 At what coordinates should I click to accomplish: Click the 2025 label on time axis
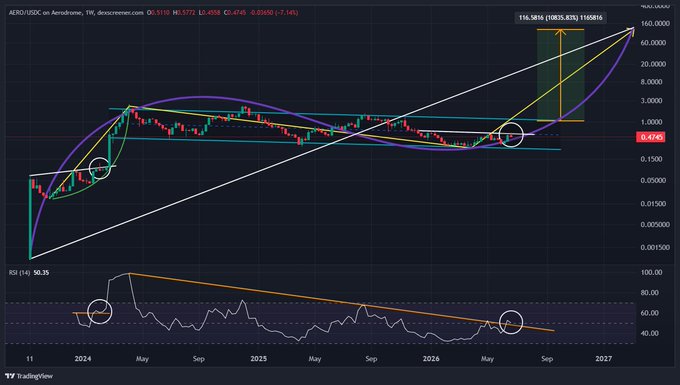[x=258, y=359]
